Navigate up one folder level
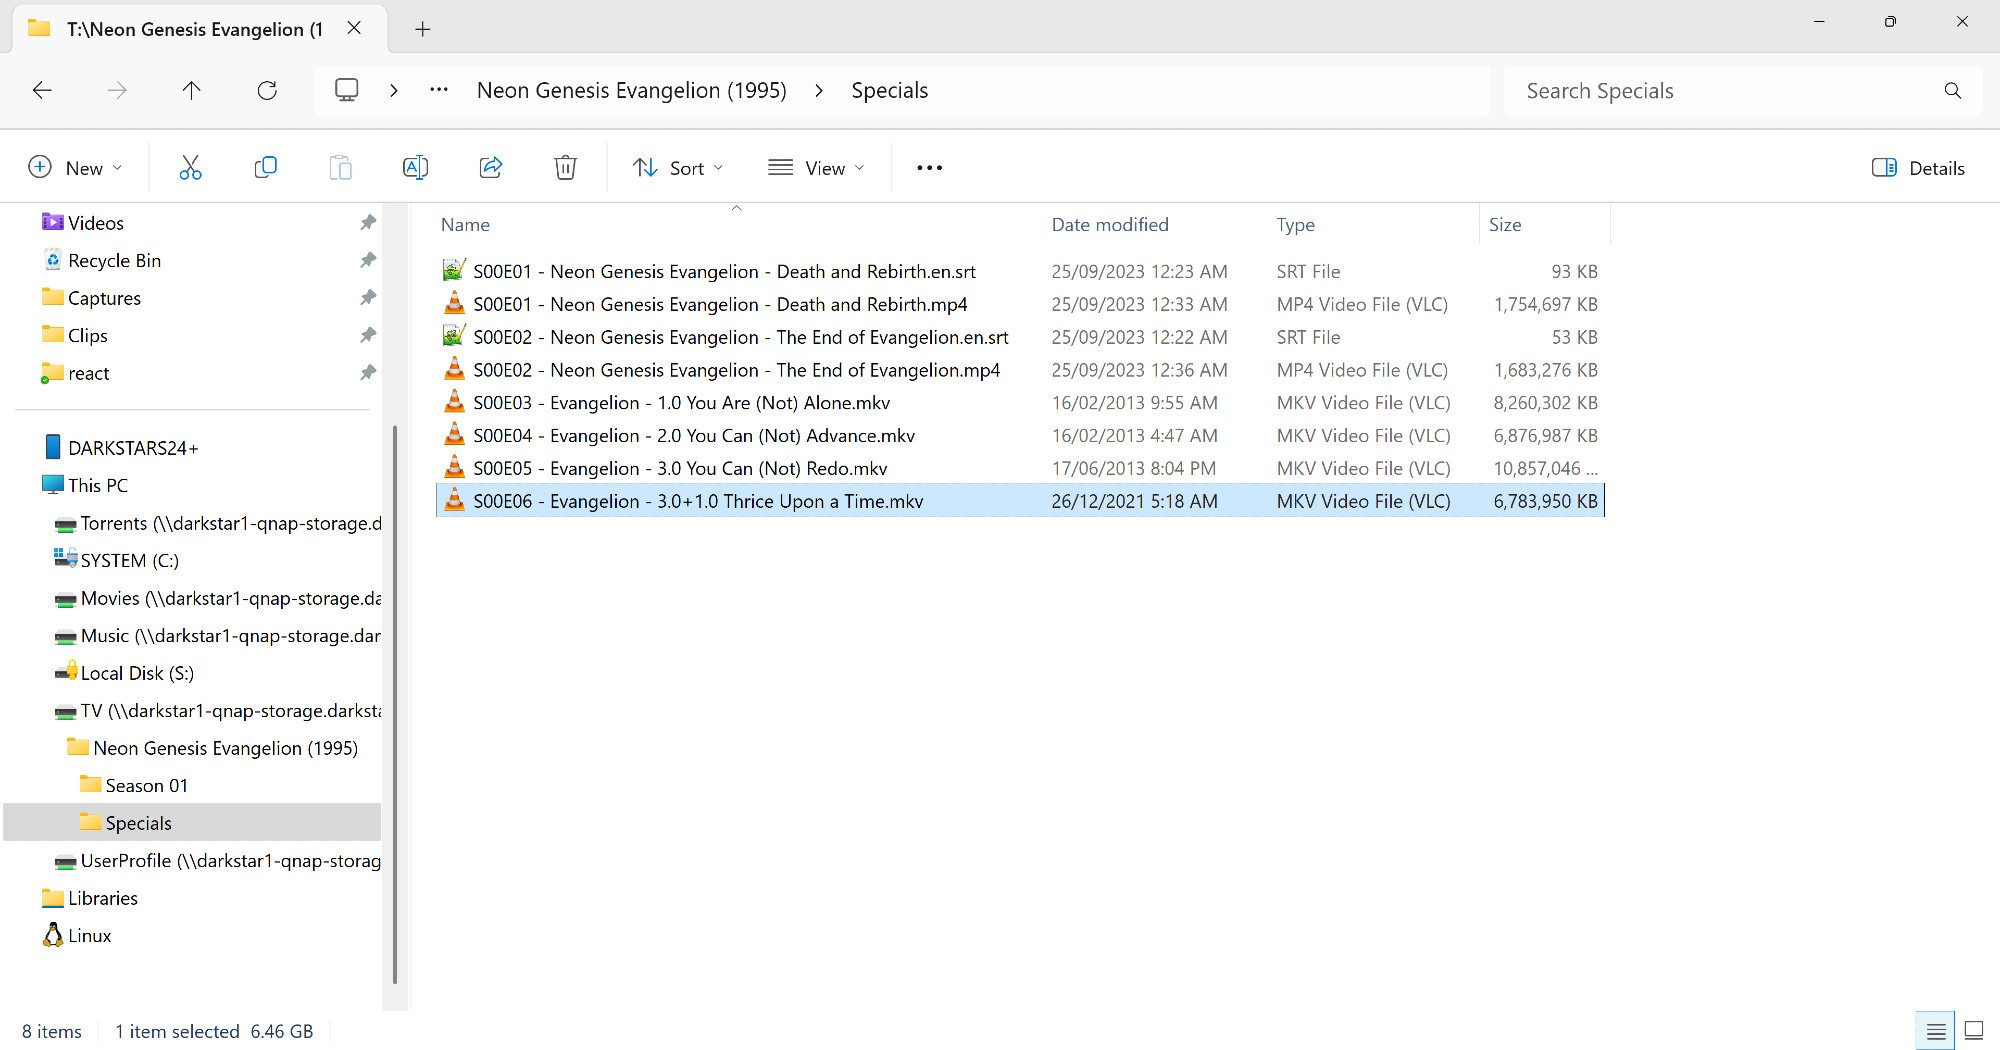The image size is (2000, 1050). pos(191,90)
